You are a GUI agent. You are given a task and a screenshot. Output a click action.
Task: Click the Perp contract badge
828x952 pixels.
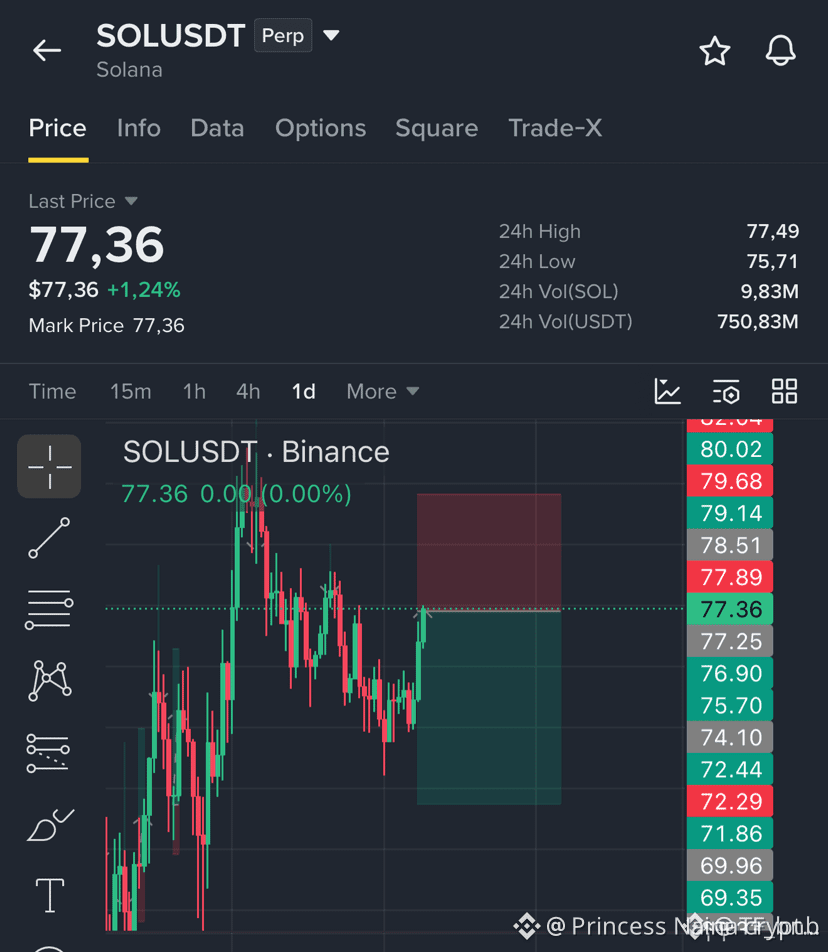pyautogui.click(x=283, y=35)
